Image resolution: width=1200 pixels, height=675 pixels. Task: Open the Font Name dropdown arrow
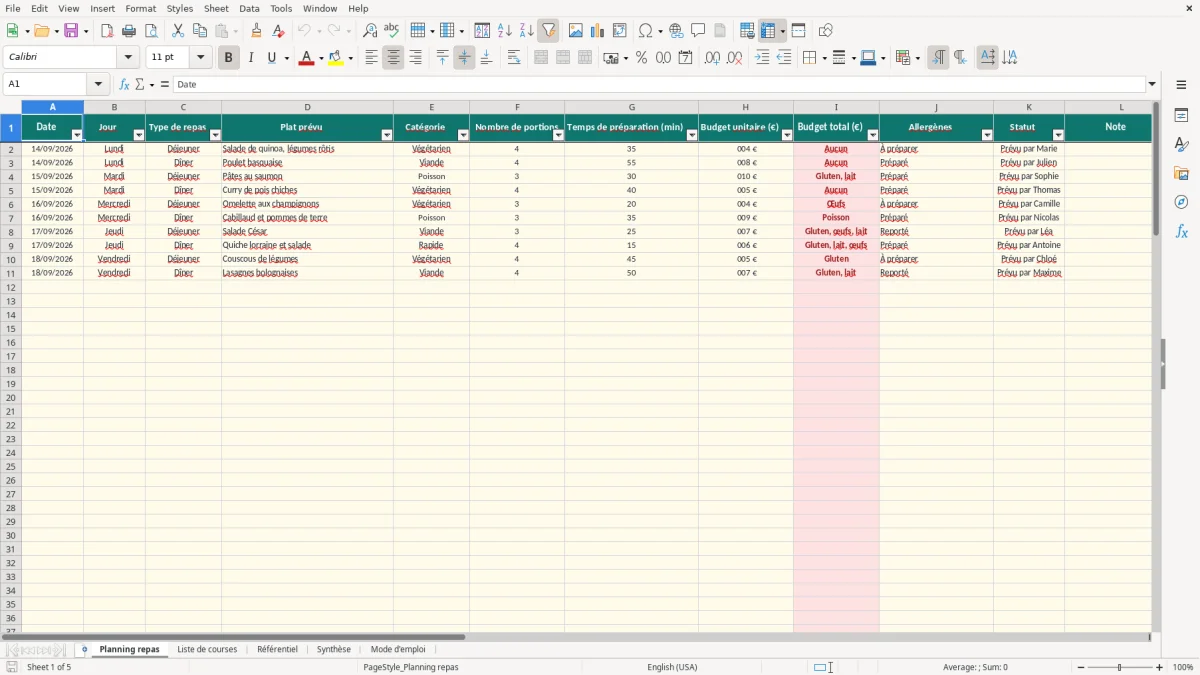128,58
